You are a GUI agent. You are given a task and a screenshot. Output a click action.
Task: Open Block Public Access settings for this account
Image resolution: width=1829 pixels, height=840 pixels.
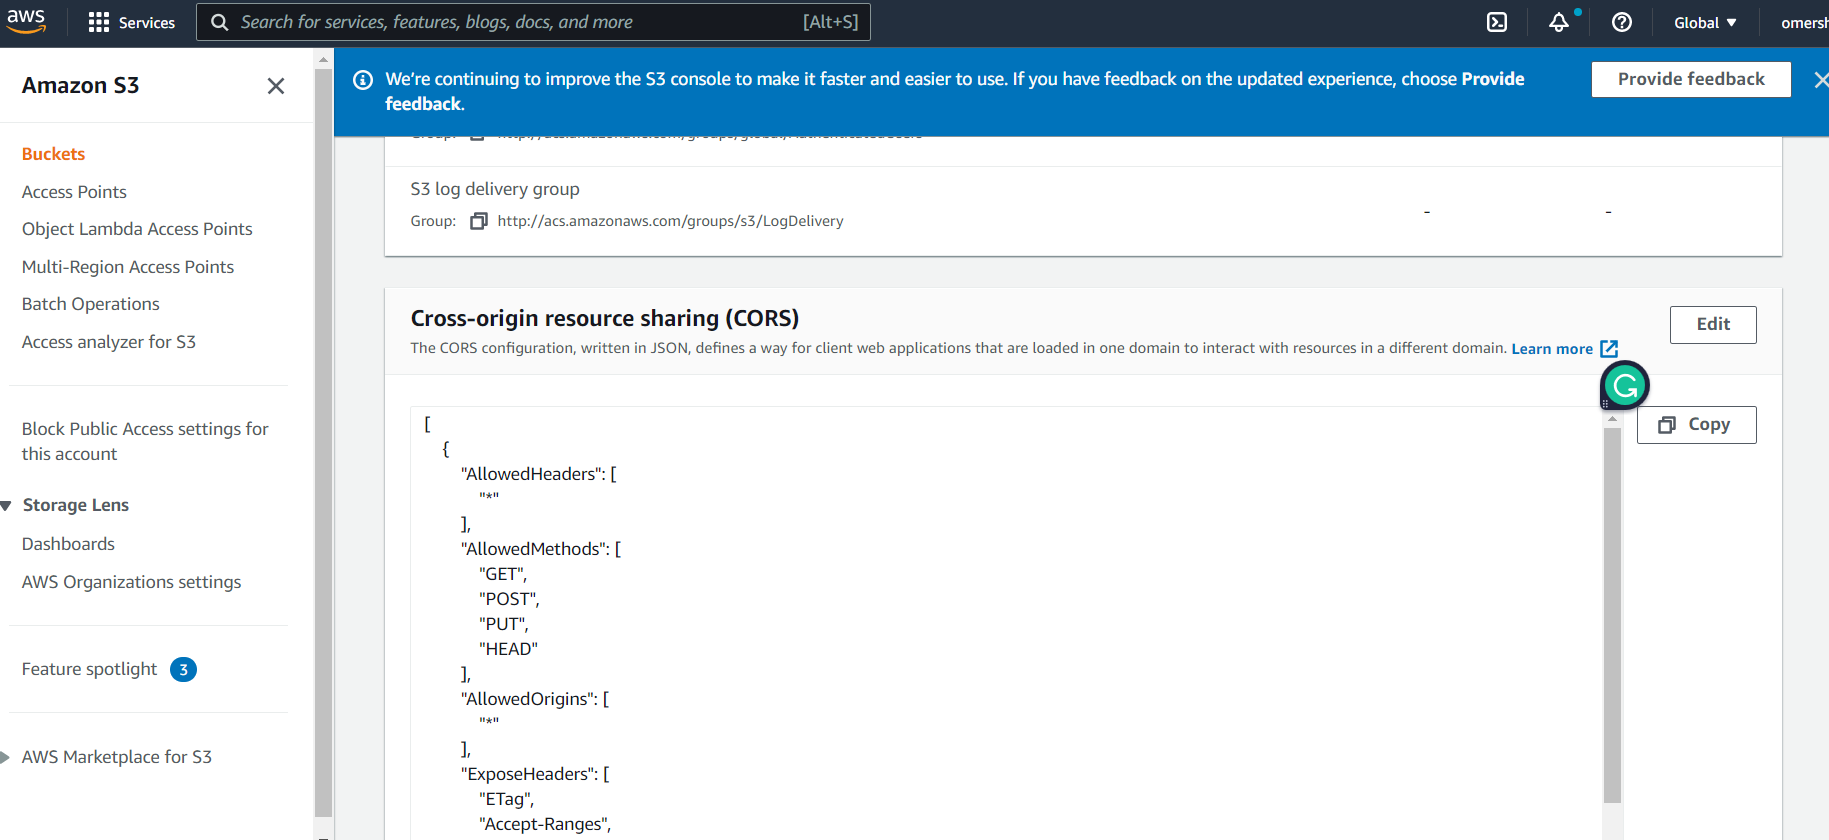(x=145, y=441)
